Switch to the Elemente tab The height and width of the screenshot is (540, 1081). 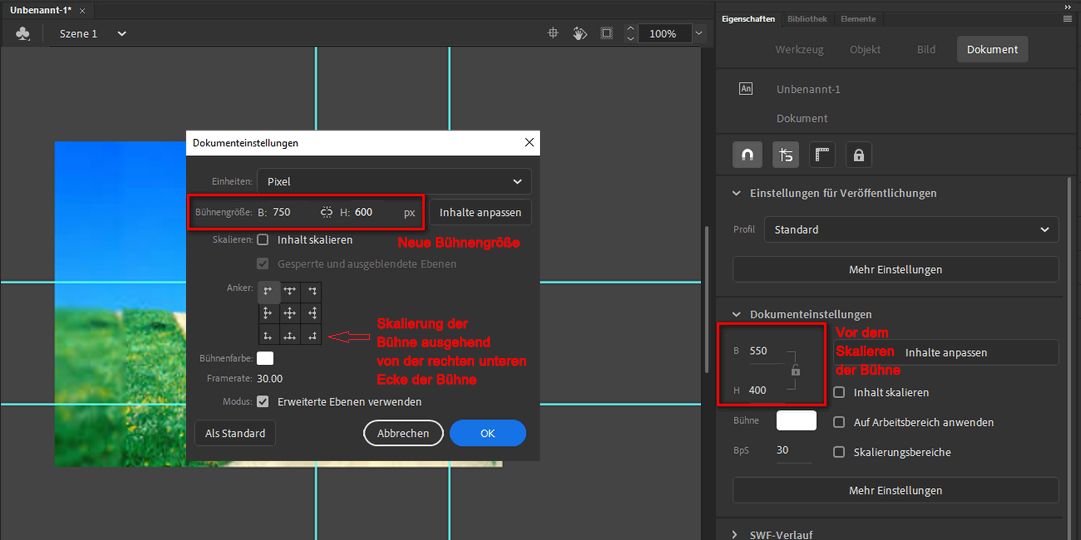point(858,19)
